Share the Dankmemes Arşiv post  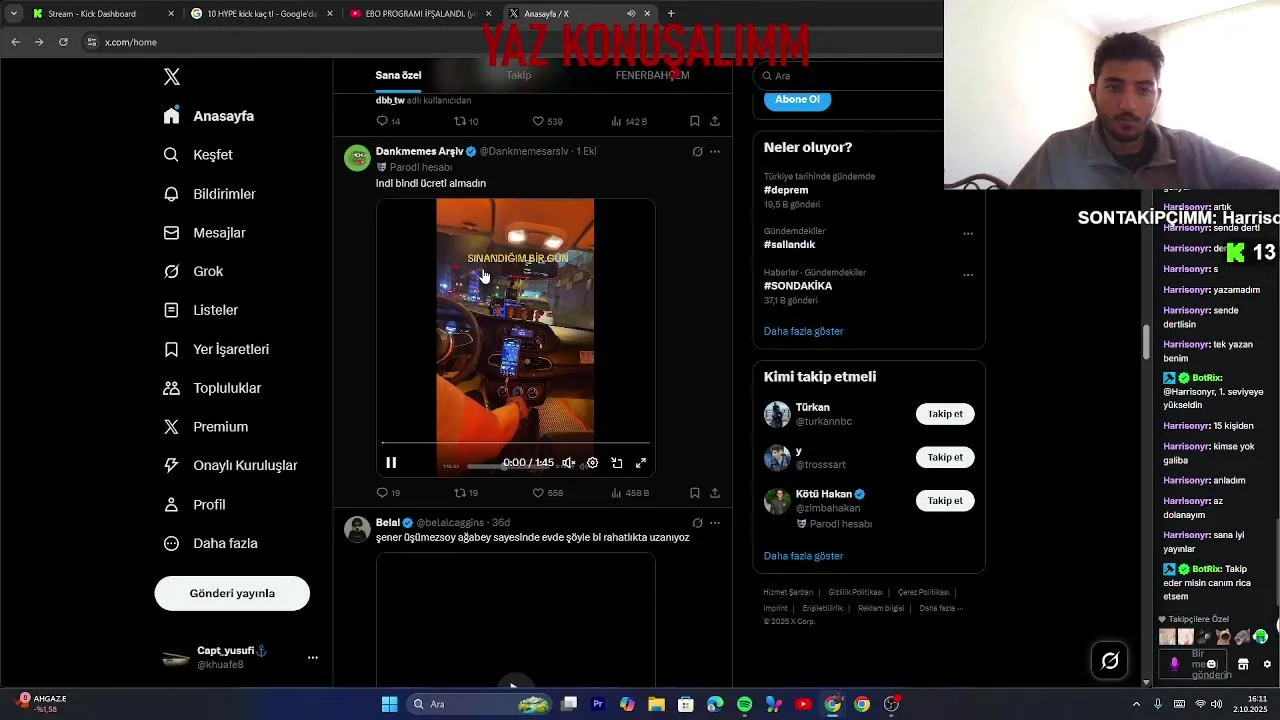pos(715,493)
